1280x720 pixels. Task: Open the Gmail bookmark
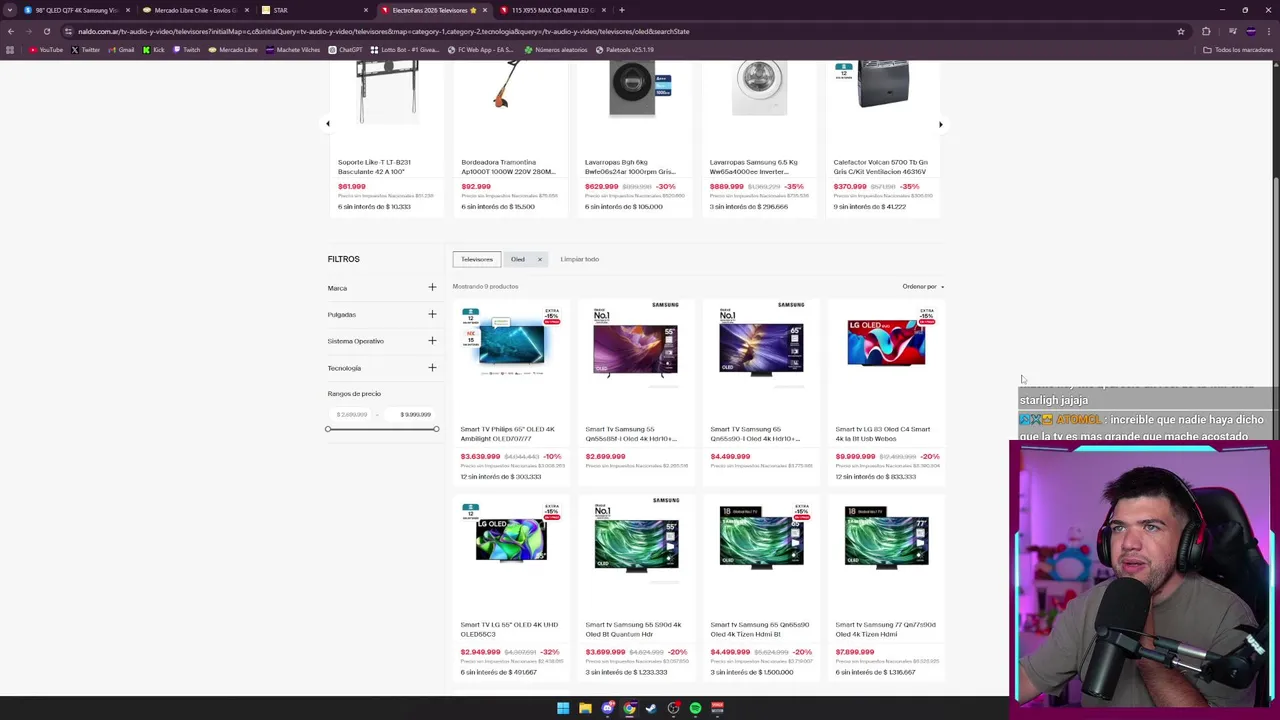point(121,50)
